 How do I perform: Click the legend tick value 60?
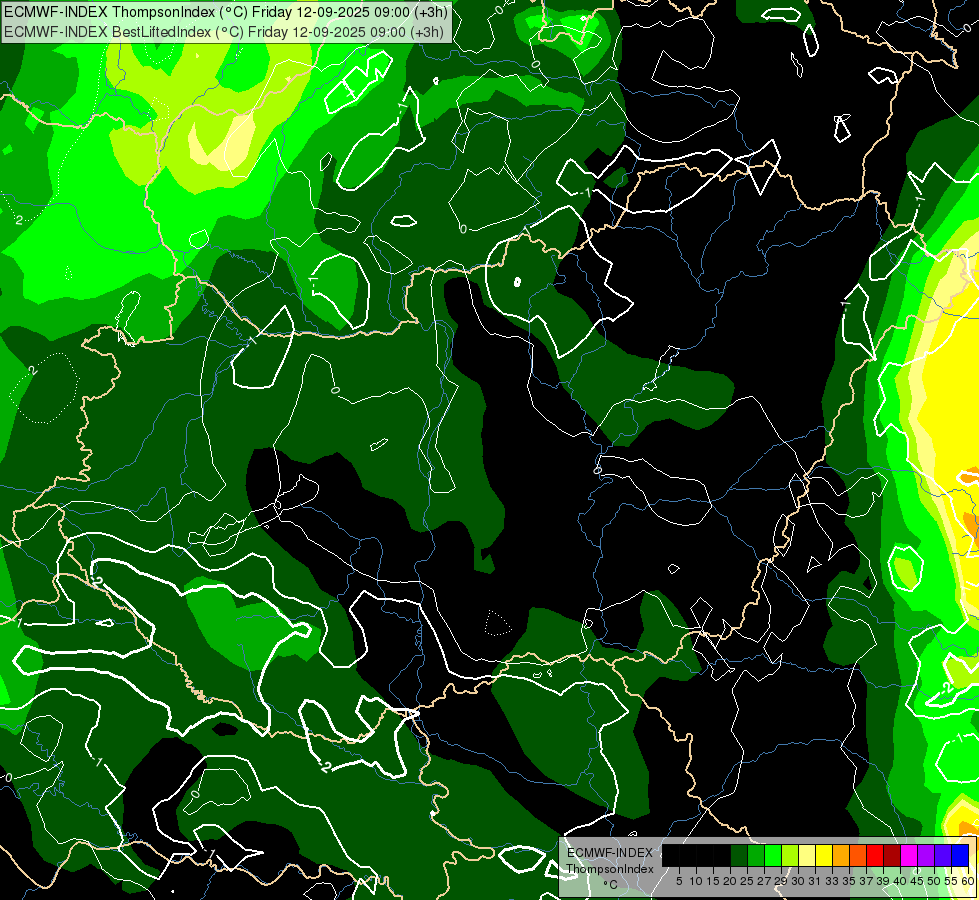[x=968, y=881]
